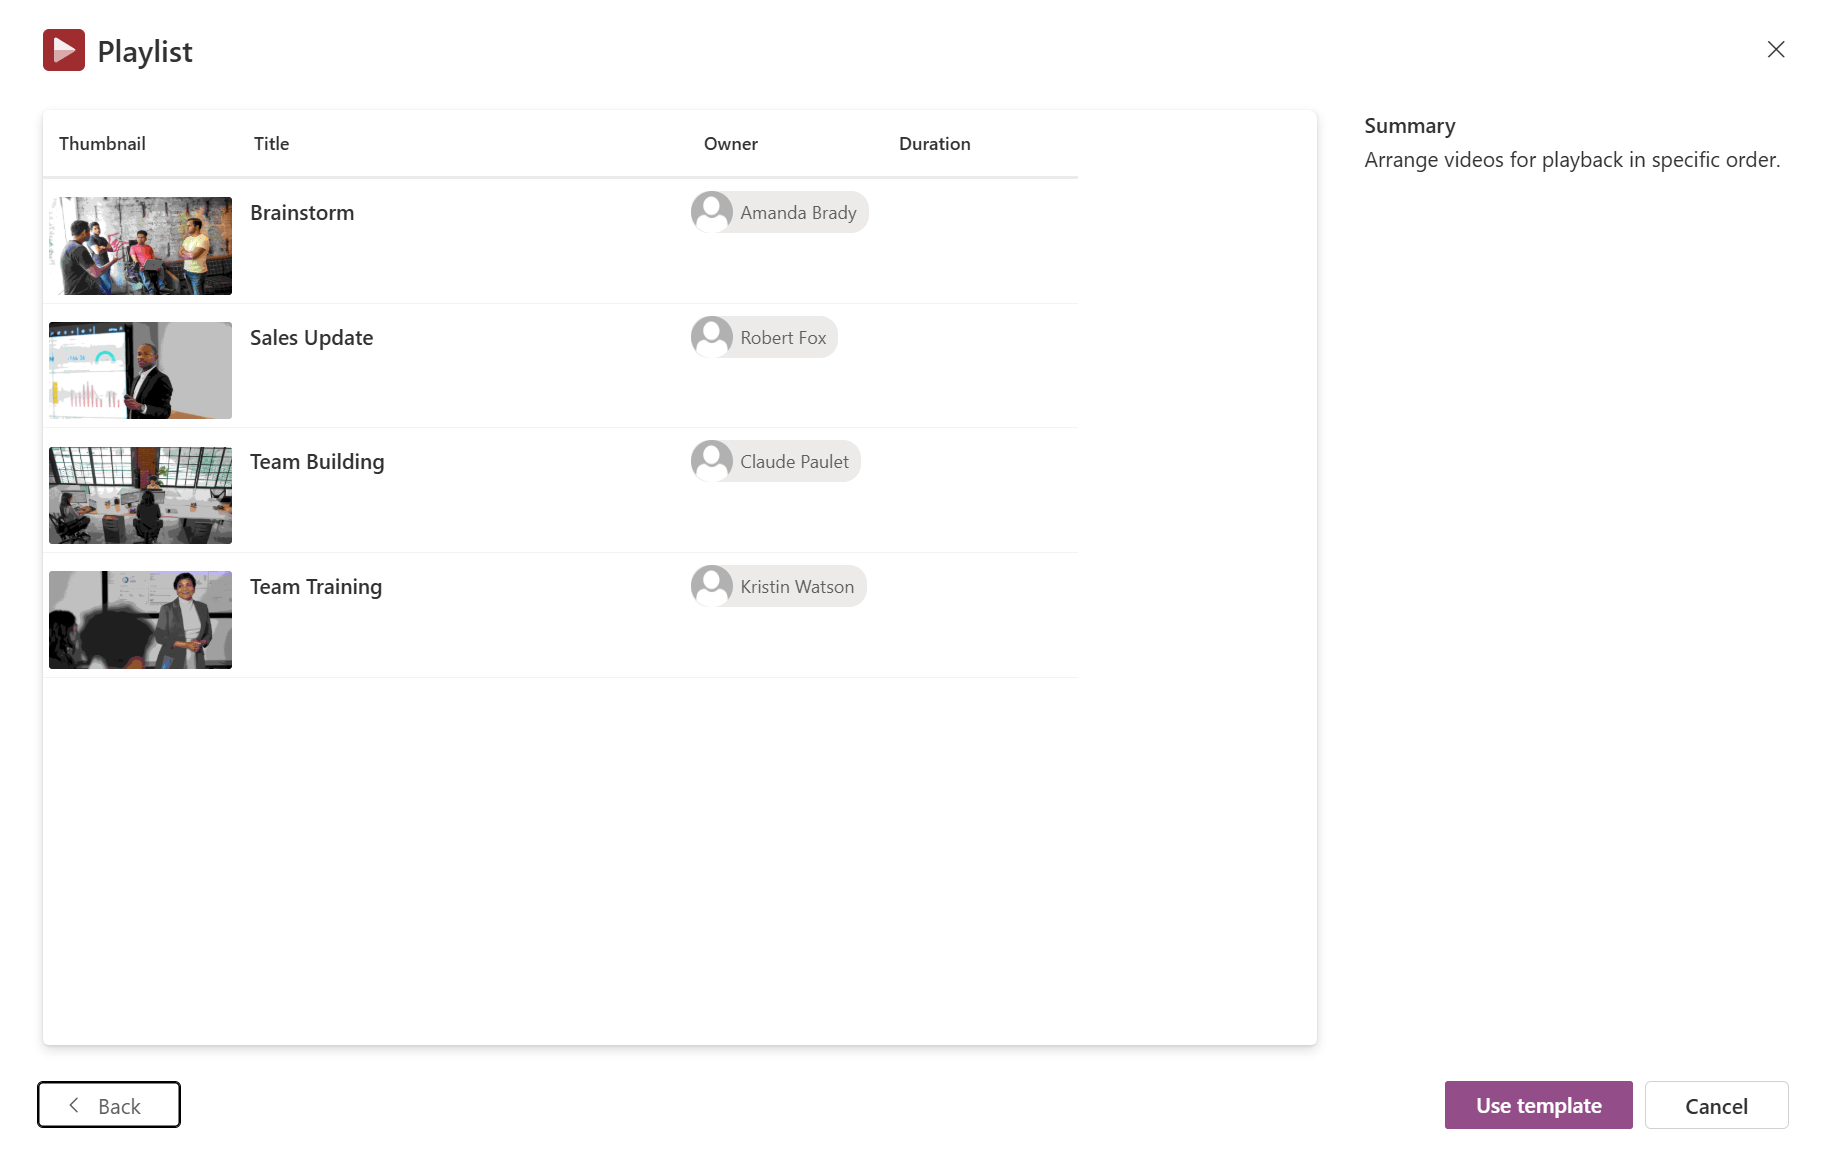Viewport: 1822px width, 1168px height.
Task: Sort videos by the Owner column
Action: pos(730,143)
